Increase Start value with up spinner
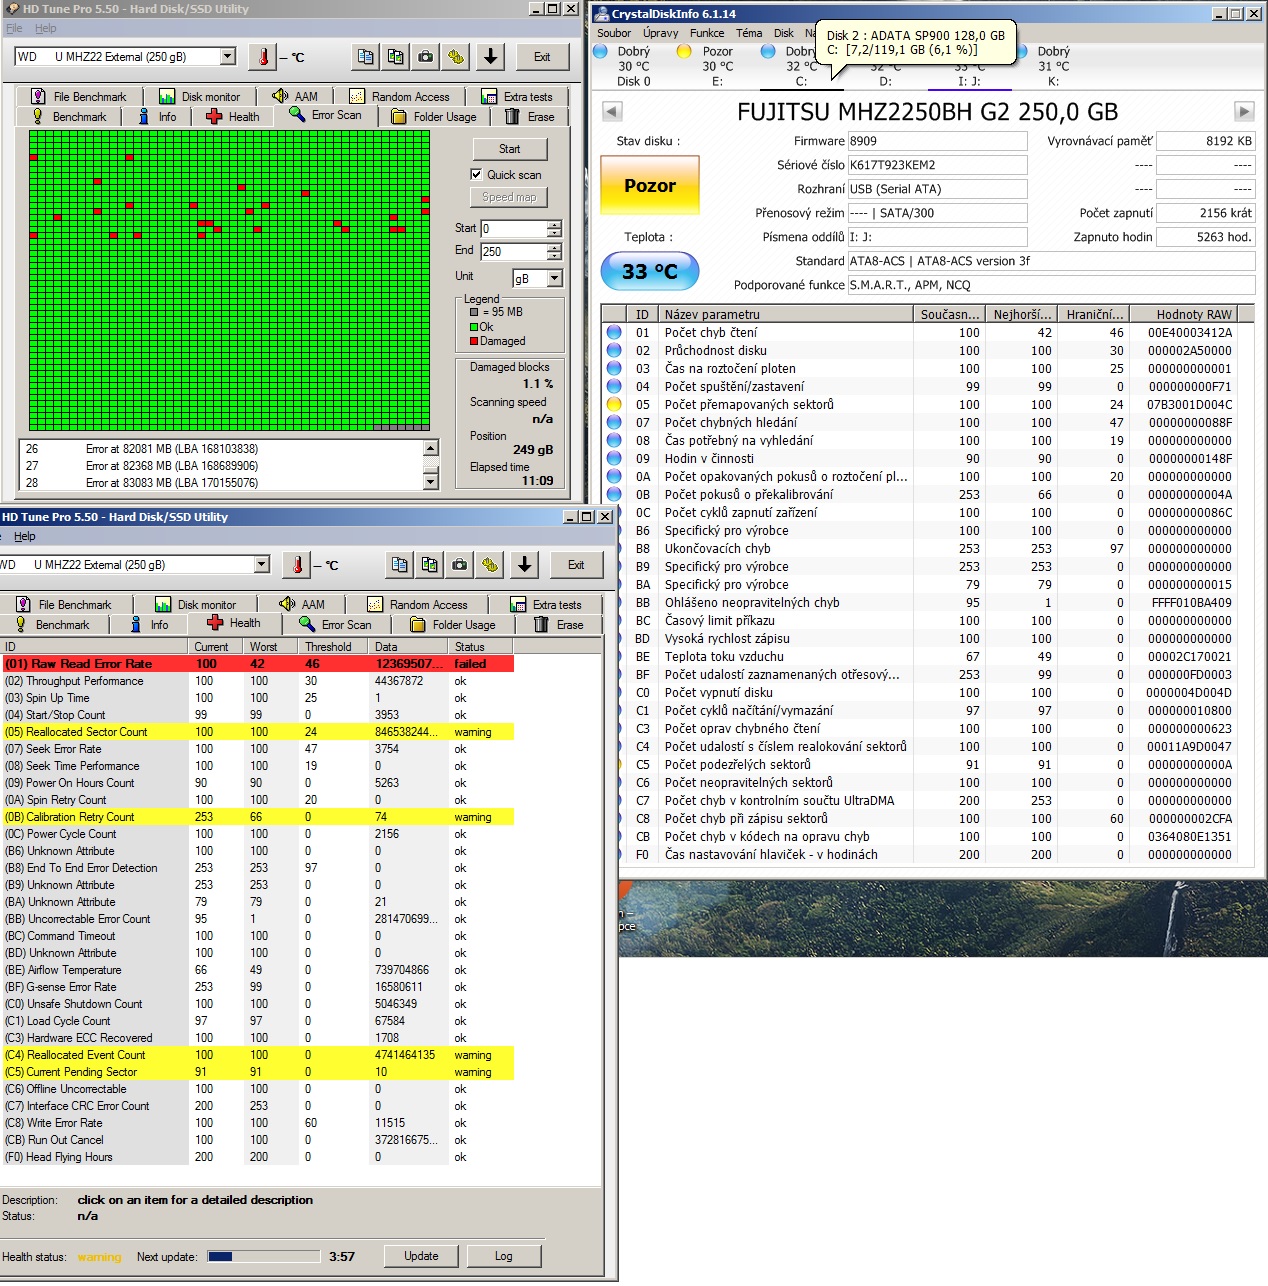The image size is (1268, 1286). coord(555,224)
